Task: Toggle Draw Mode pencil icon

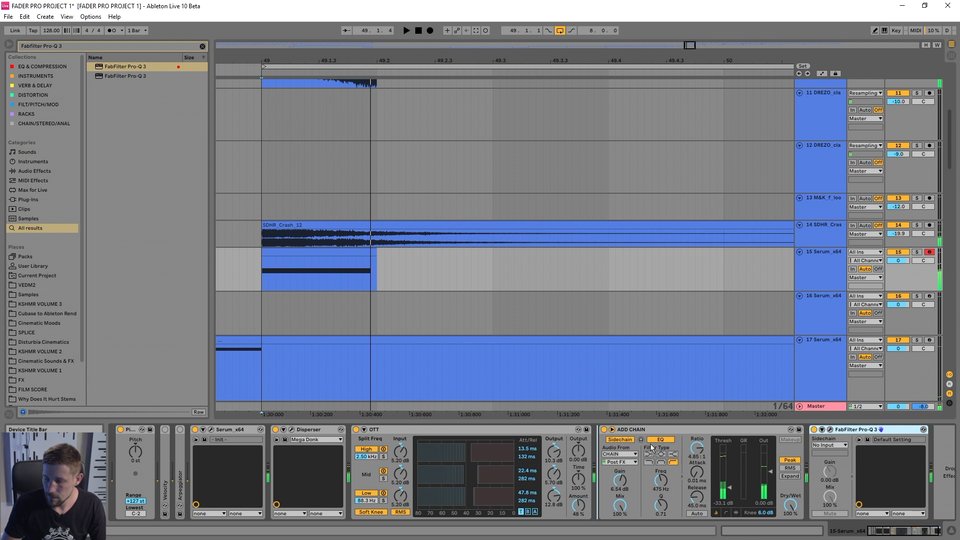Action: 875,30
